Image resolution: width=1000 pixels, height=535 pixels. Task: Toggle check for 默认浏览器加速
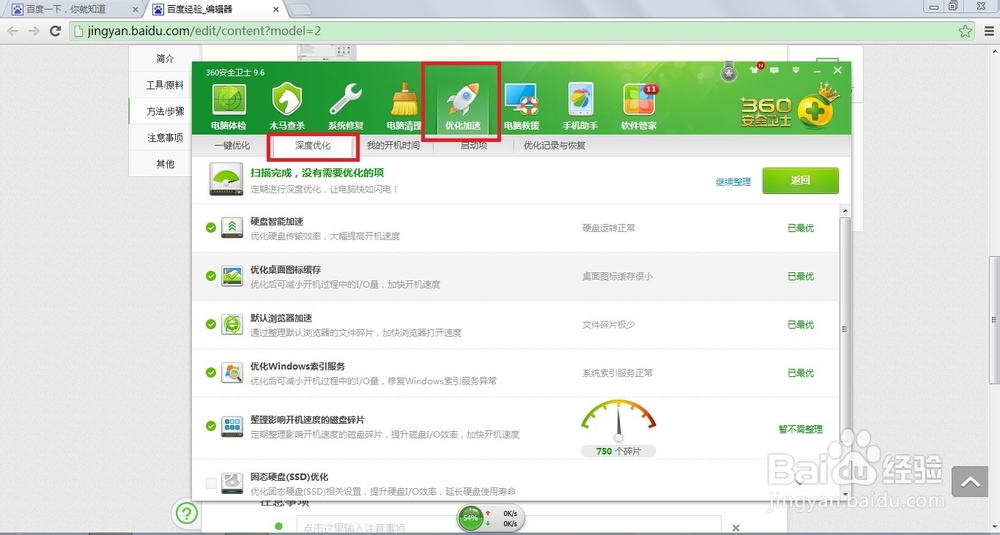pyautogui.click(x=210, y=324)
